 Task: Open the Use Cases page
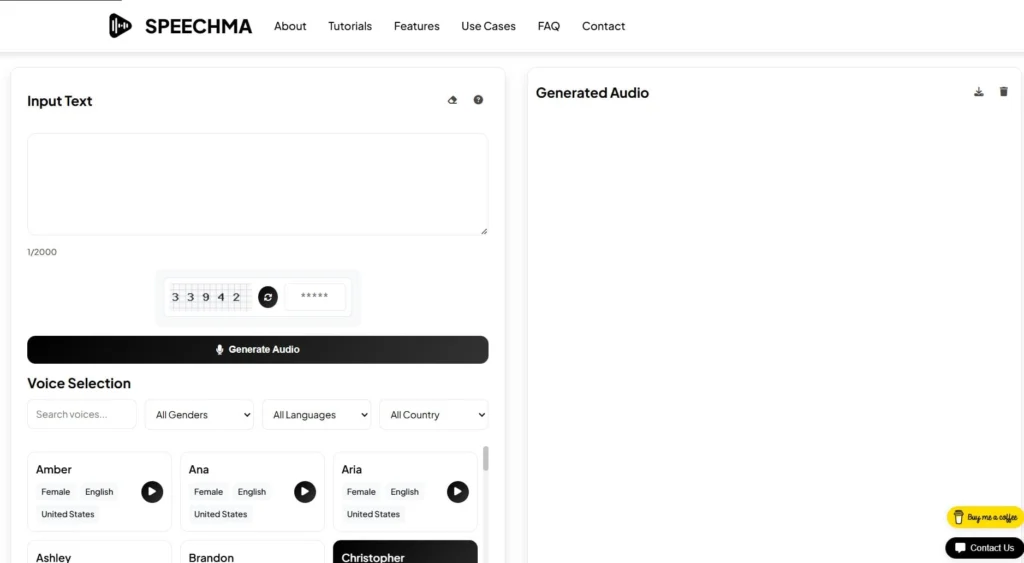(488, 26)
